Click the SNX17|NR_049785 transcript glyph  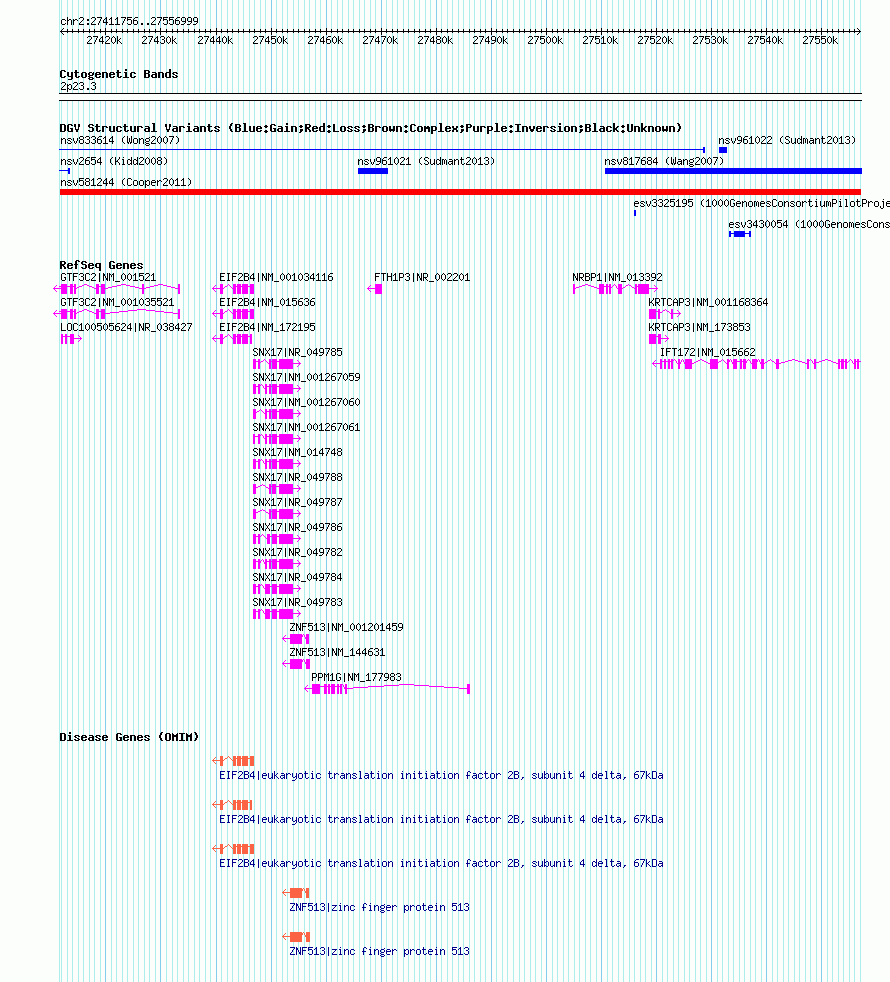pyautogui.click(x=276, y=364)
